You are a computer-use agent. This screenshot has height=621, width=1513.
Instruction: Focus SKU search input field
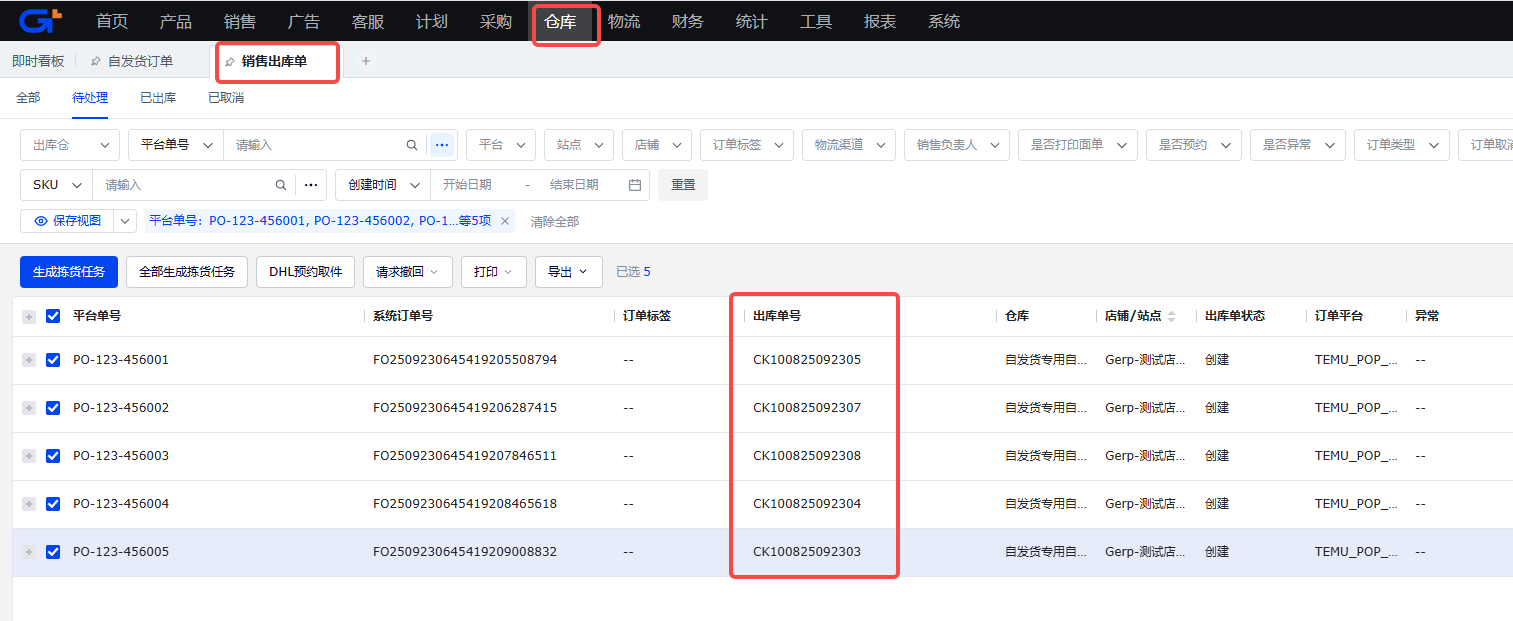(184, 185)
